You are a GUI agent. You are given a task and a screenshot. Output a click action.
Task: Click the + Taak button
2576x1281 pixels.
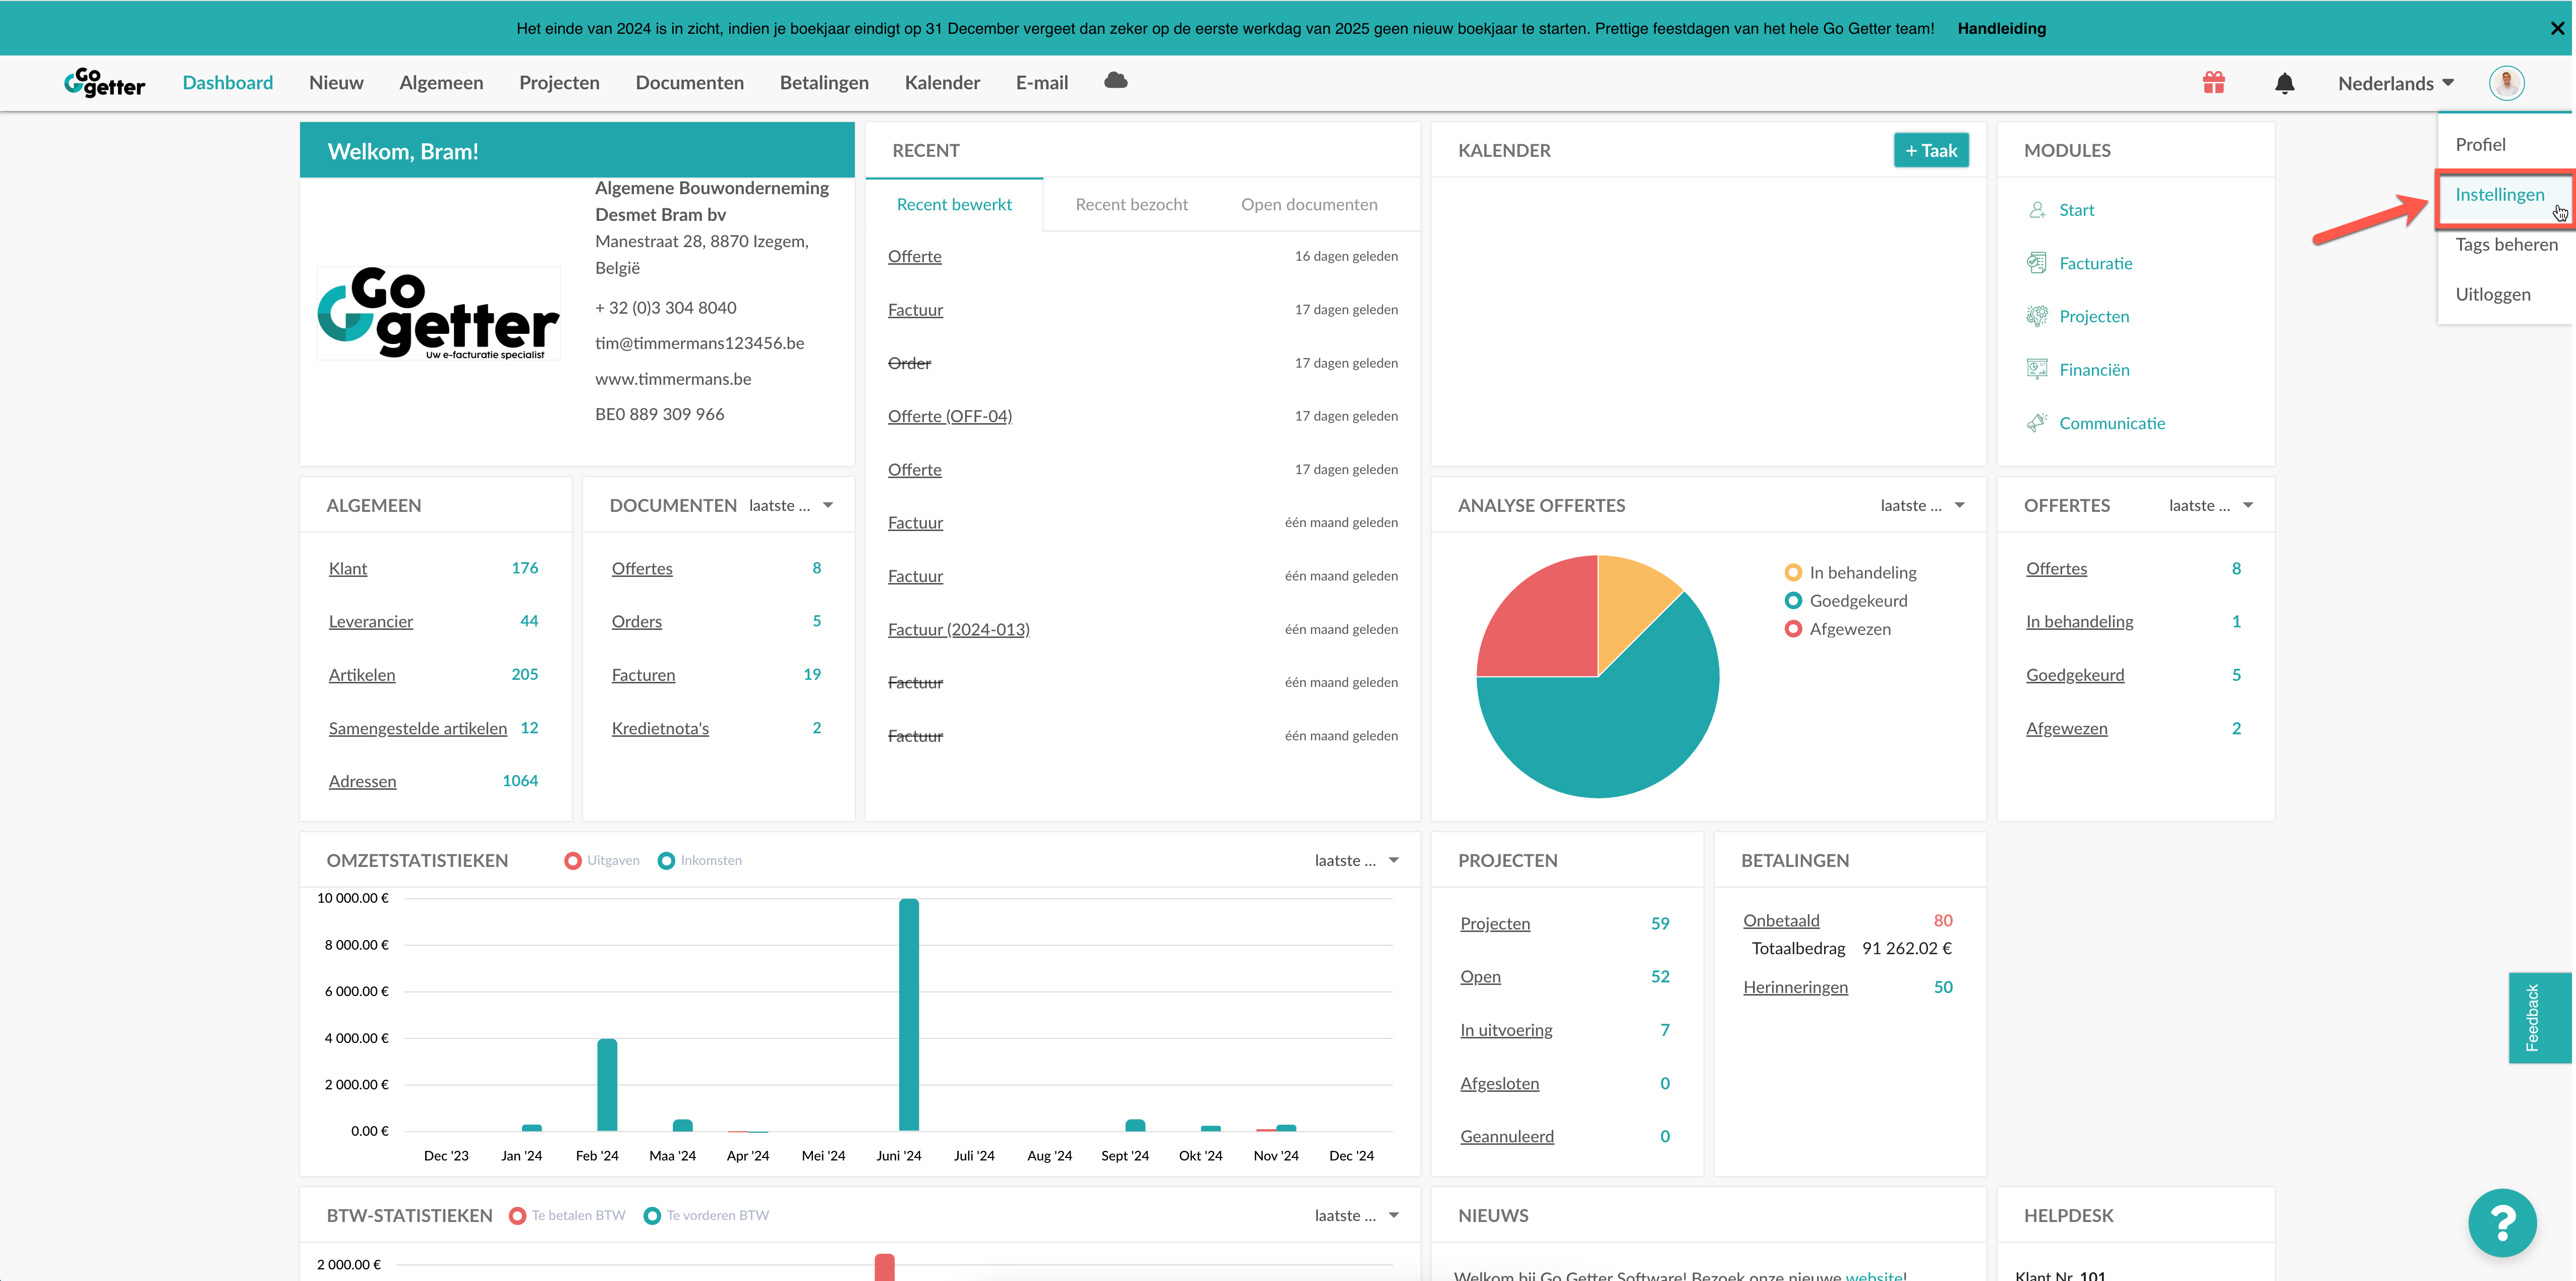pyautogui.click(x=1931, y=151)
